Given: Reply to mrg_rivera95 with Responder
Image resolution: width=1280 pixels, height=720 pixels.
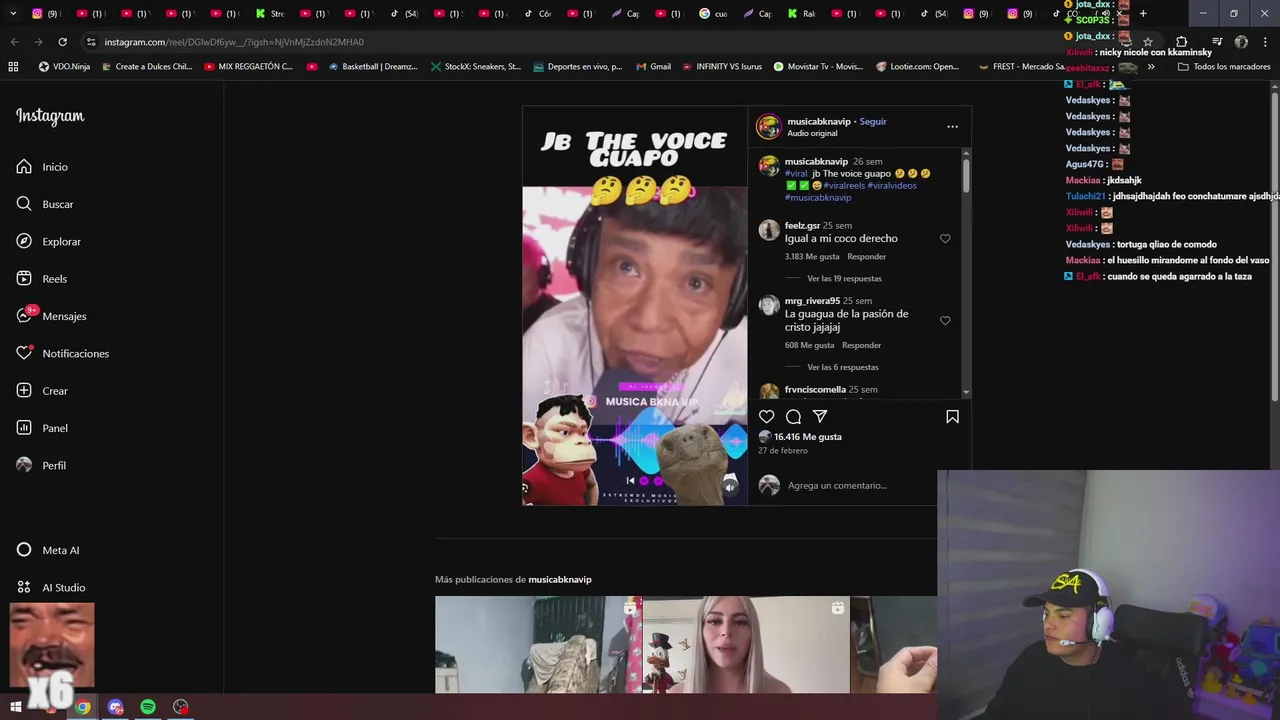Looking at the screenshot, I should (x=861, y=345).
